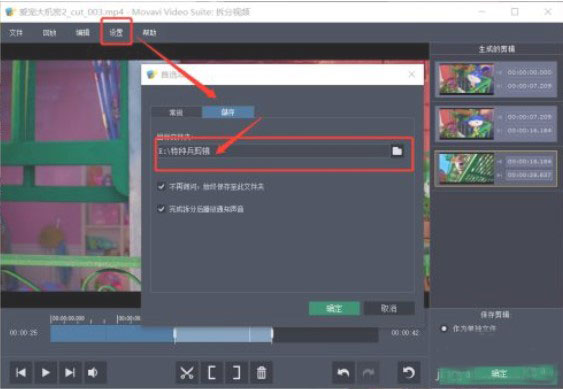Browse for folder with the folder icon

[397, 151]
